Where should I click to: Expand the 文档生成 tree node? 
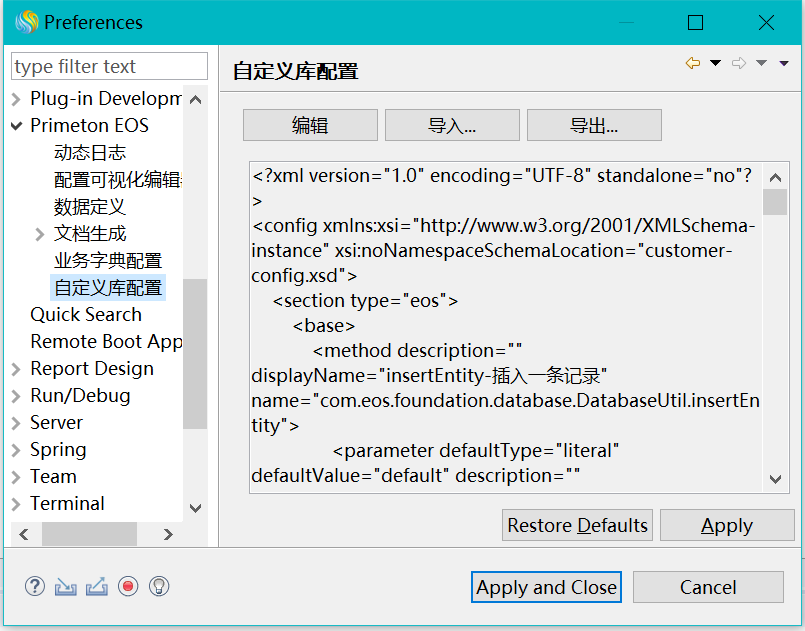click(40, 234)
